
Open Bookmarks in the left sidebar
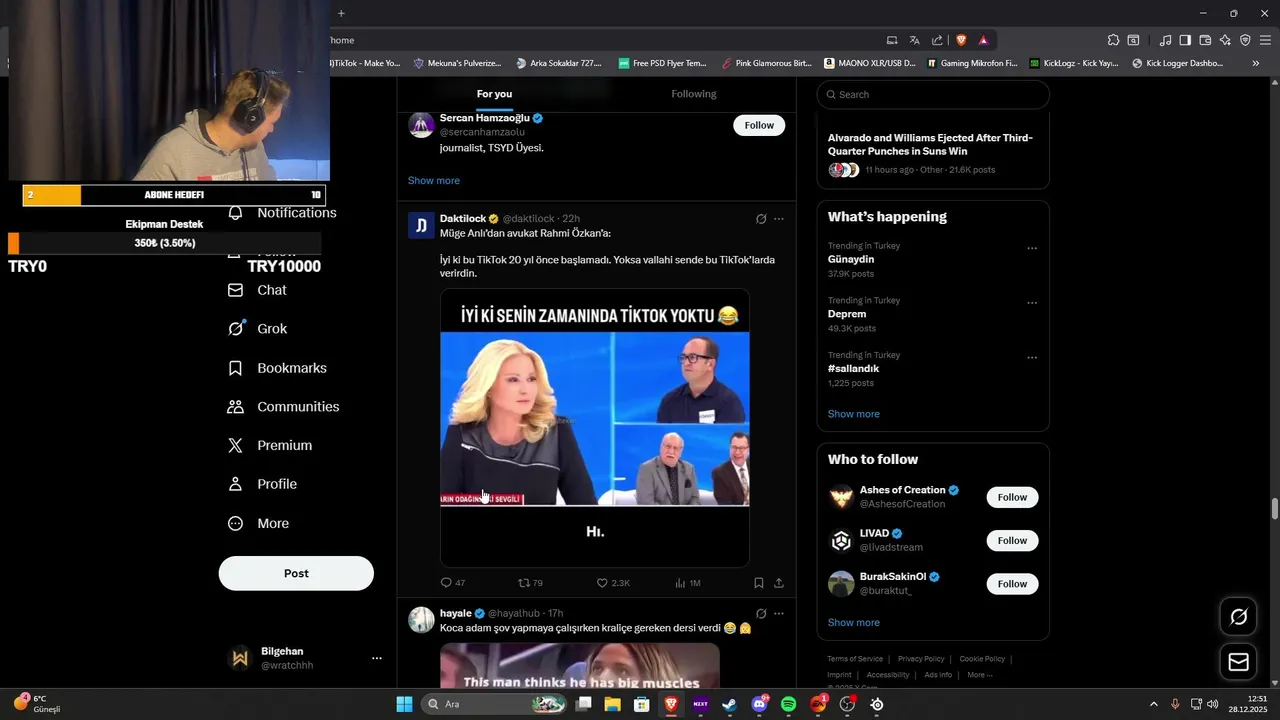coord(278,368)
